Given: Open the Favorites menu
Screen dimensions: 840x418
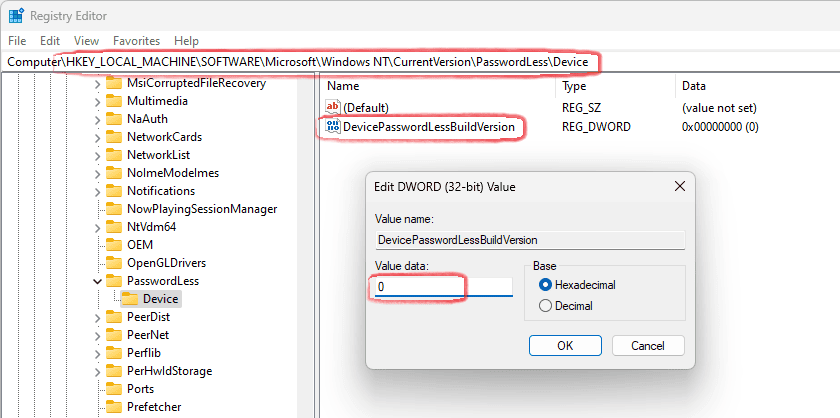Looking at the screenshot, I should (136, 41).
